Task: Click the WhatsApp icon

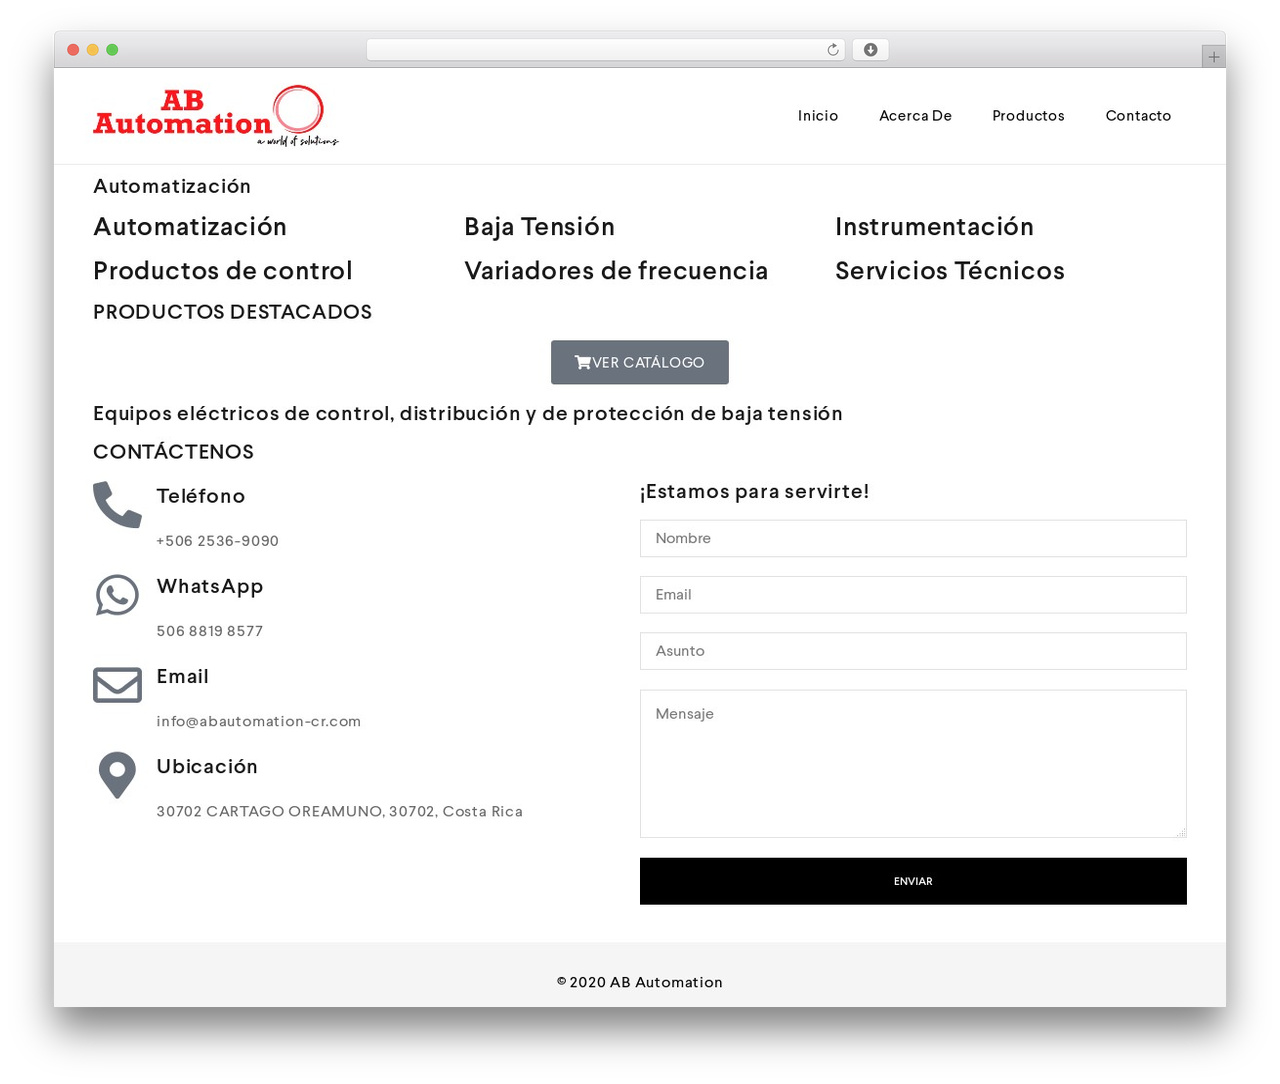Action: [117, 595]
